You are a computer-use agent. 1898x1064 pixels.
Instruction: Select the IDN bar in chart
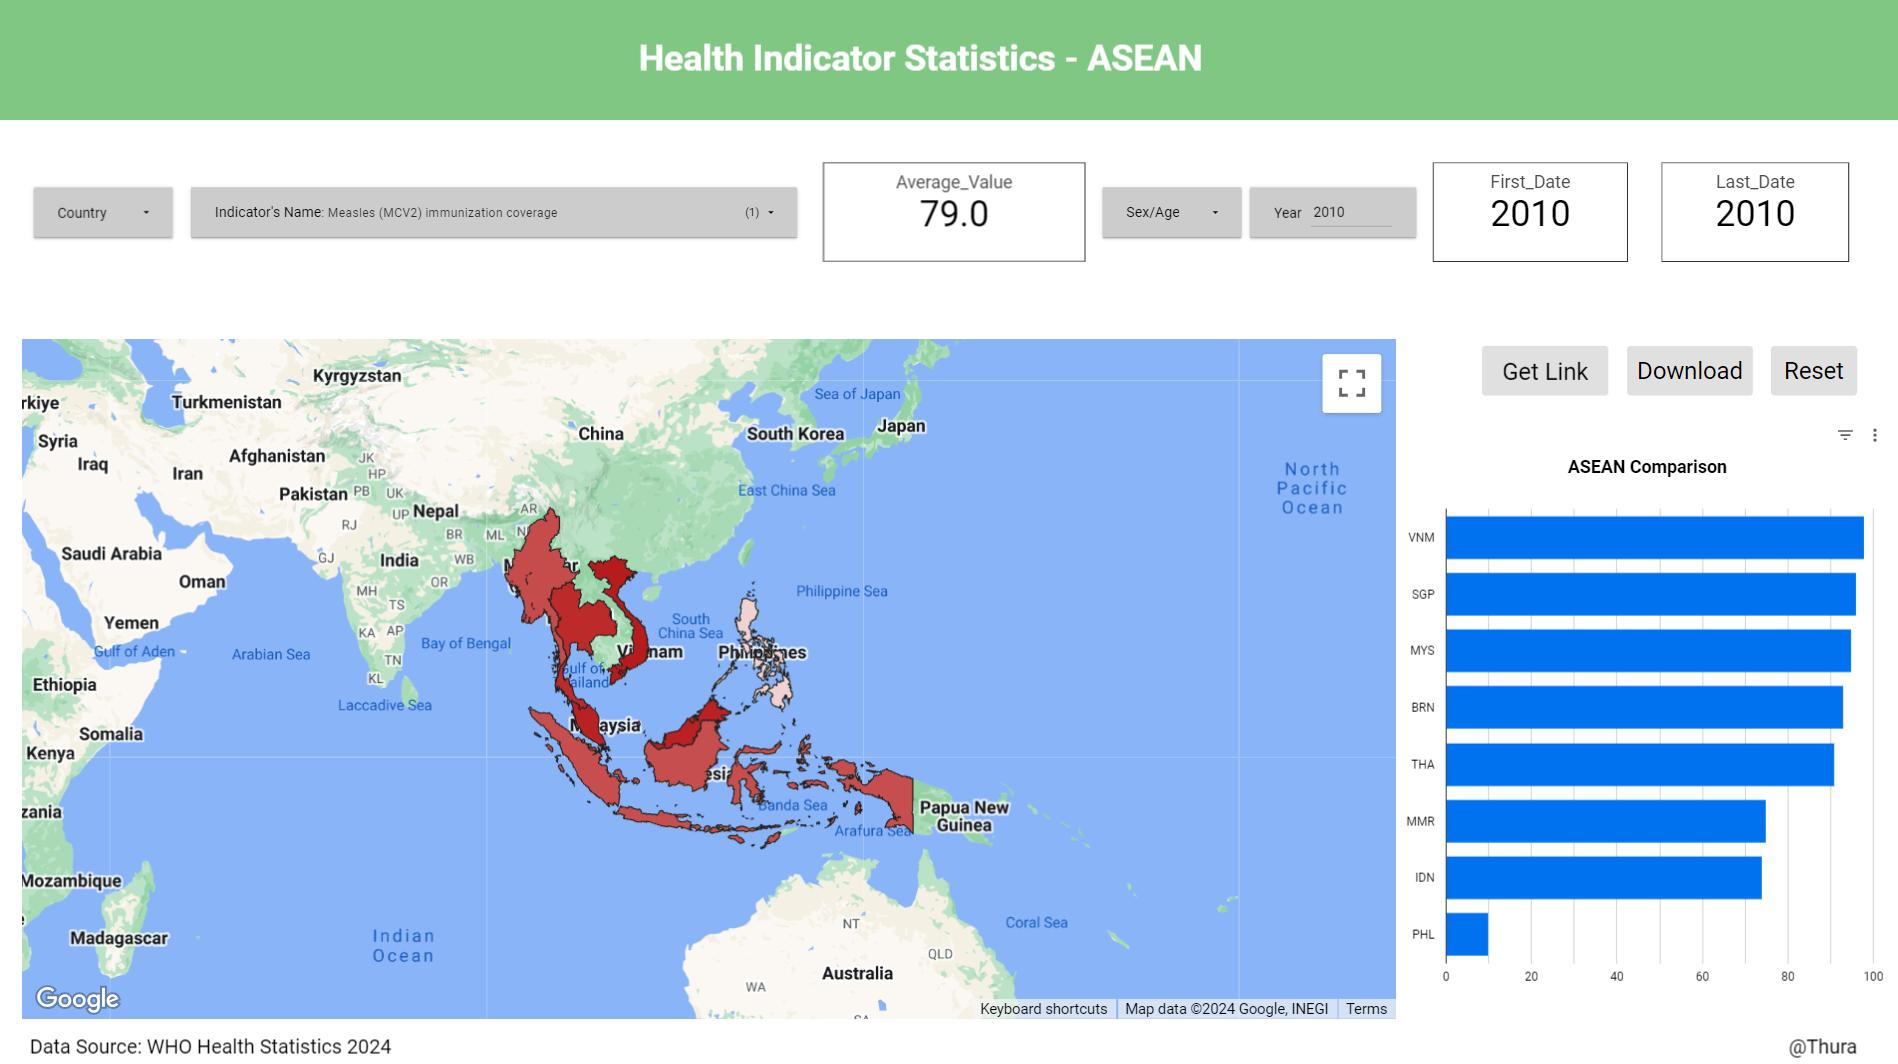[1603, 877]
